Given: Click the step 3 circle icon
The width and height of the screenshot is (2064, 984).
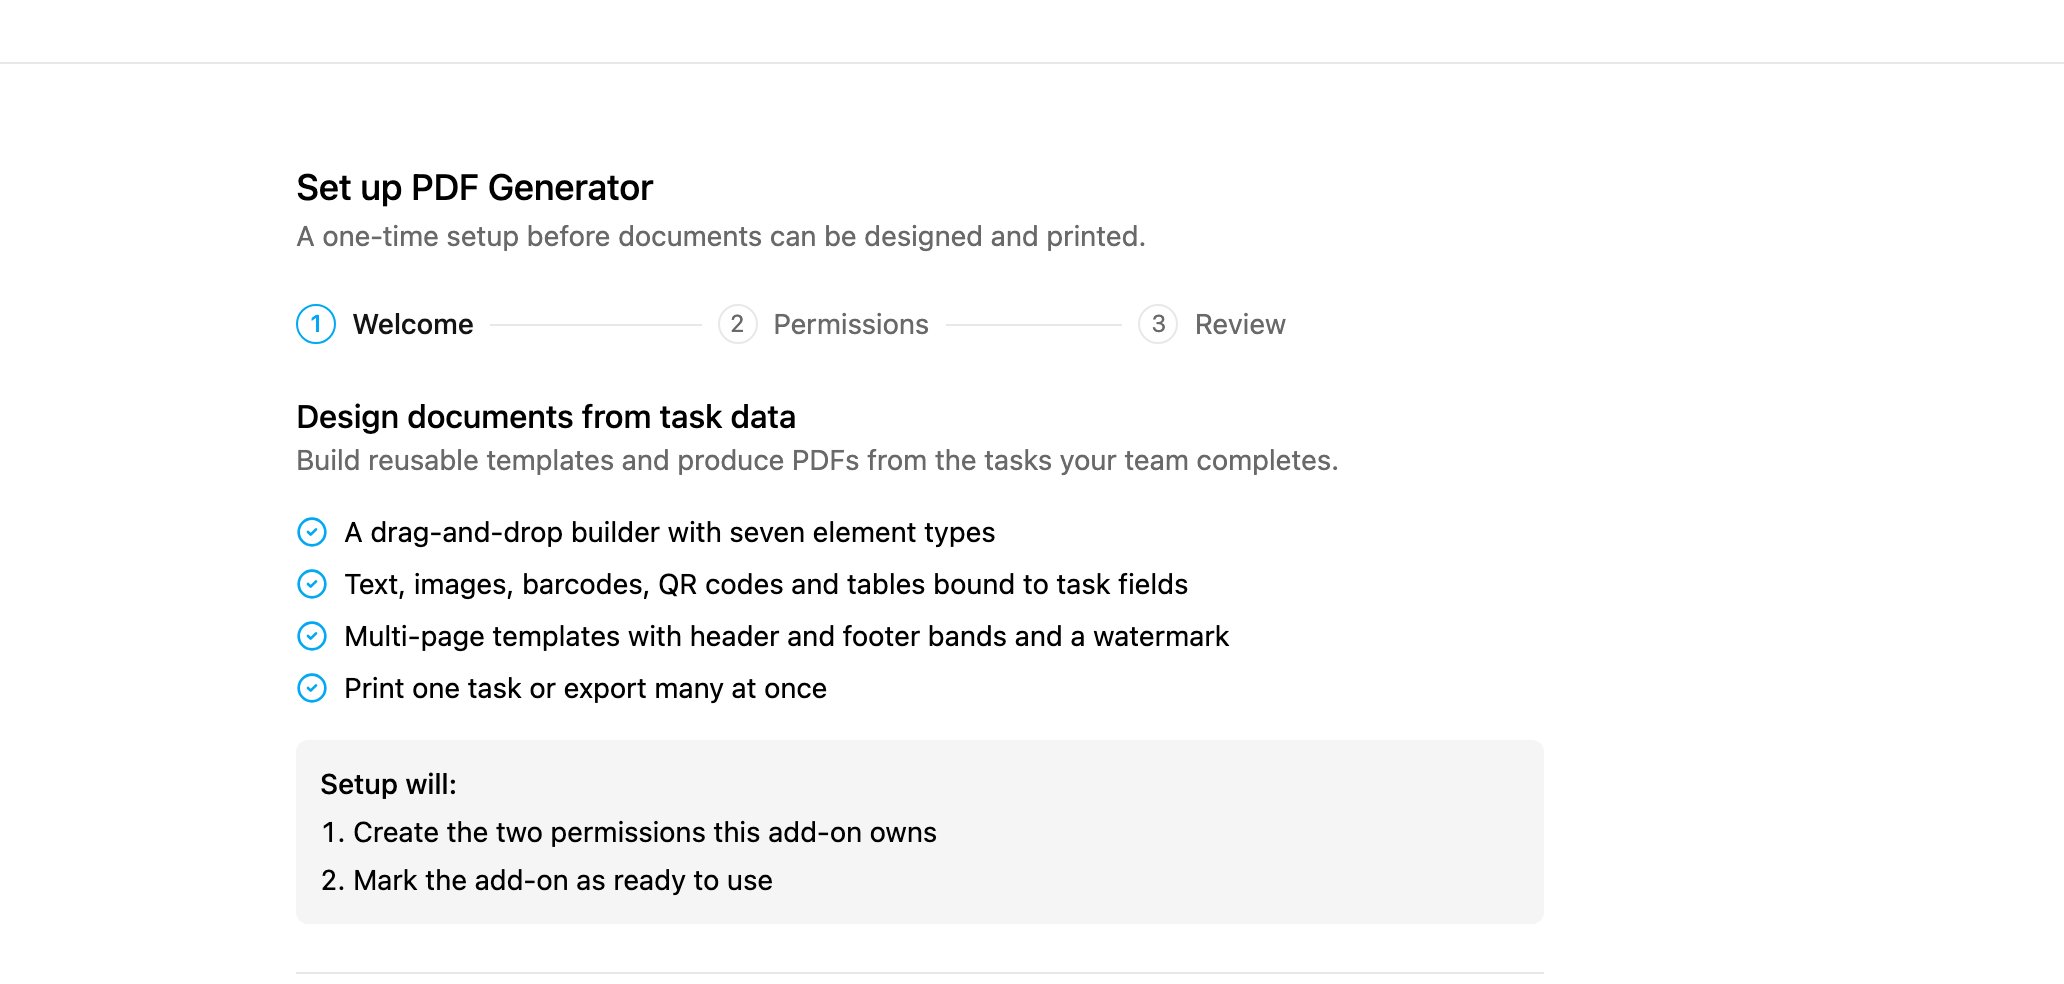Looking at the screenshot, I should [x=1158, y=324].
